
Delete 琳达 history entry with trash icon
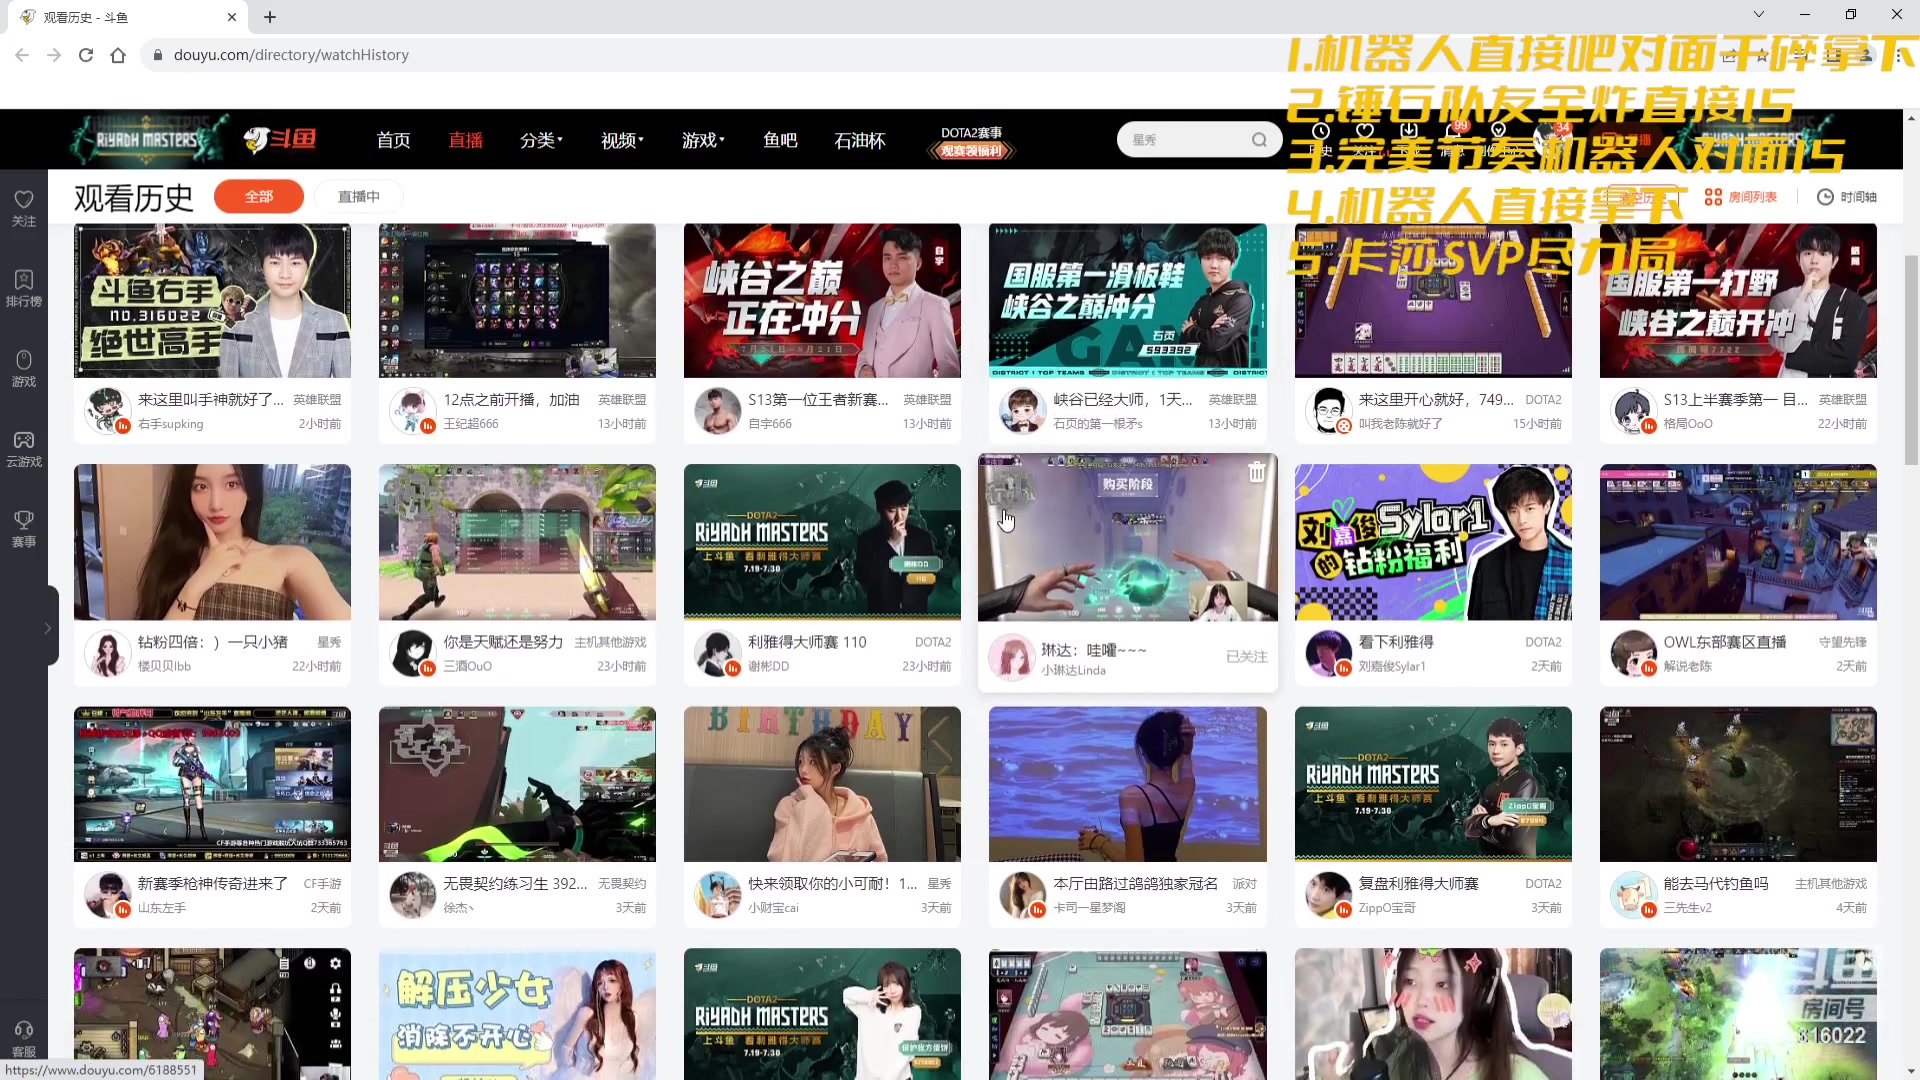[x=1257, y=472]
